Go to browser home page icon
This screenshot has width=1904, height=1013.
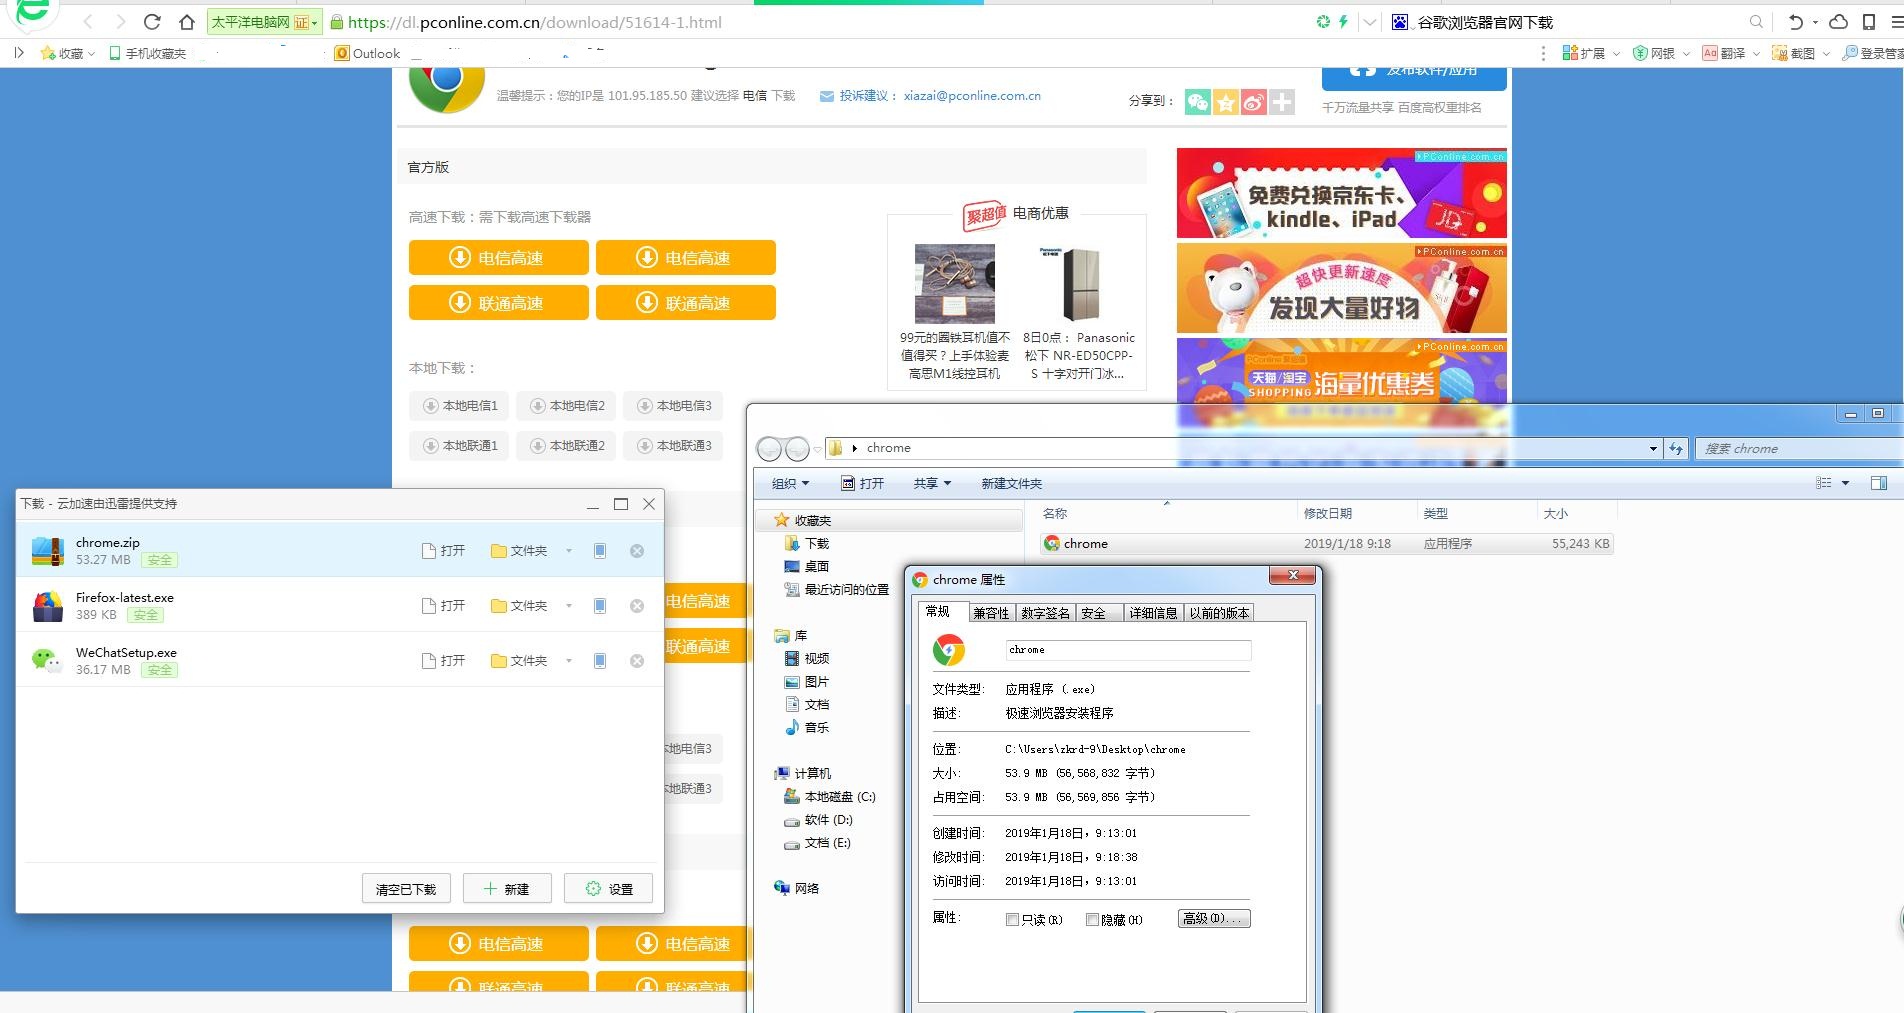pyautogui.click(x=186, y=22)
